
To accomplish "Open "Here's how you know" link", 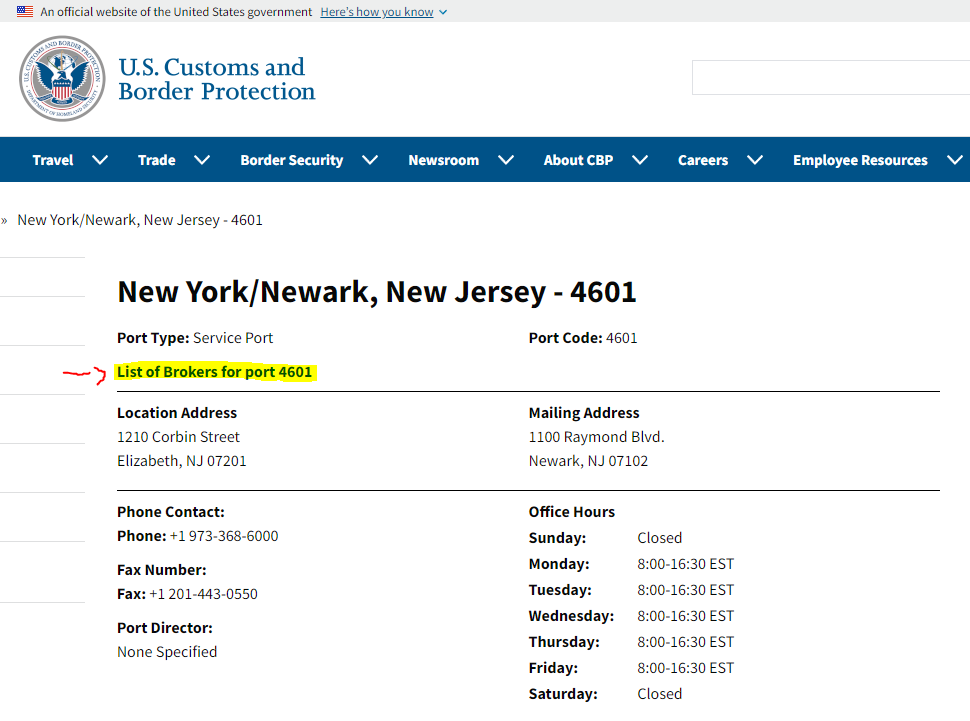I will tap(377, 12).
